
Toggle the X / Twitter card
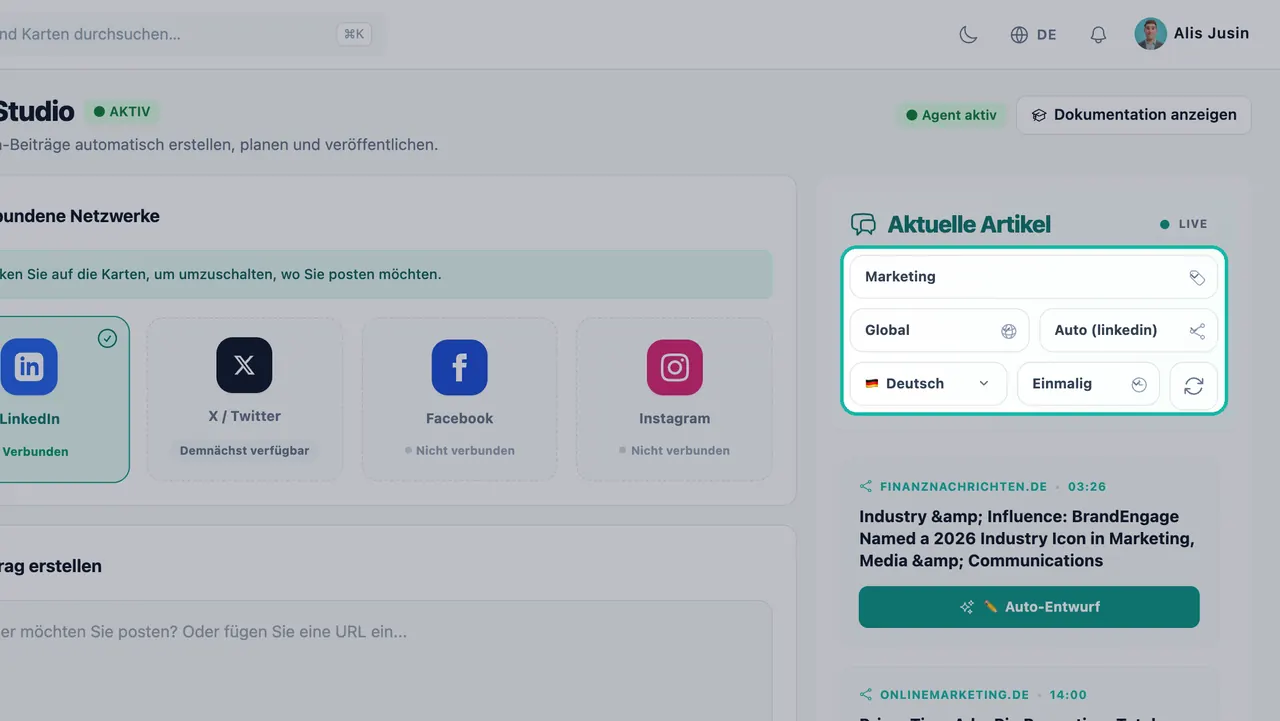(244, 399)
